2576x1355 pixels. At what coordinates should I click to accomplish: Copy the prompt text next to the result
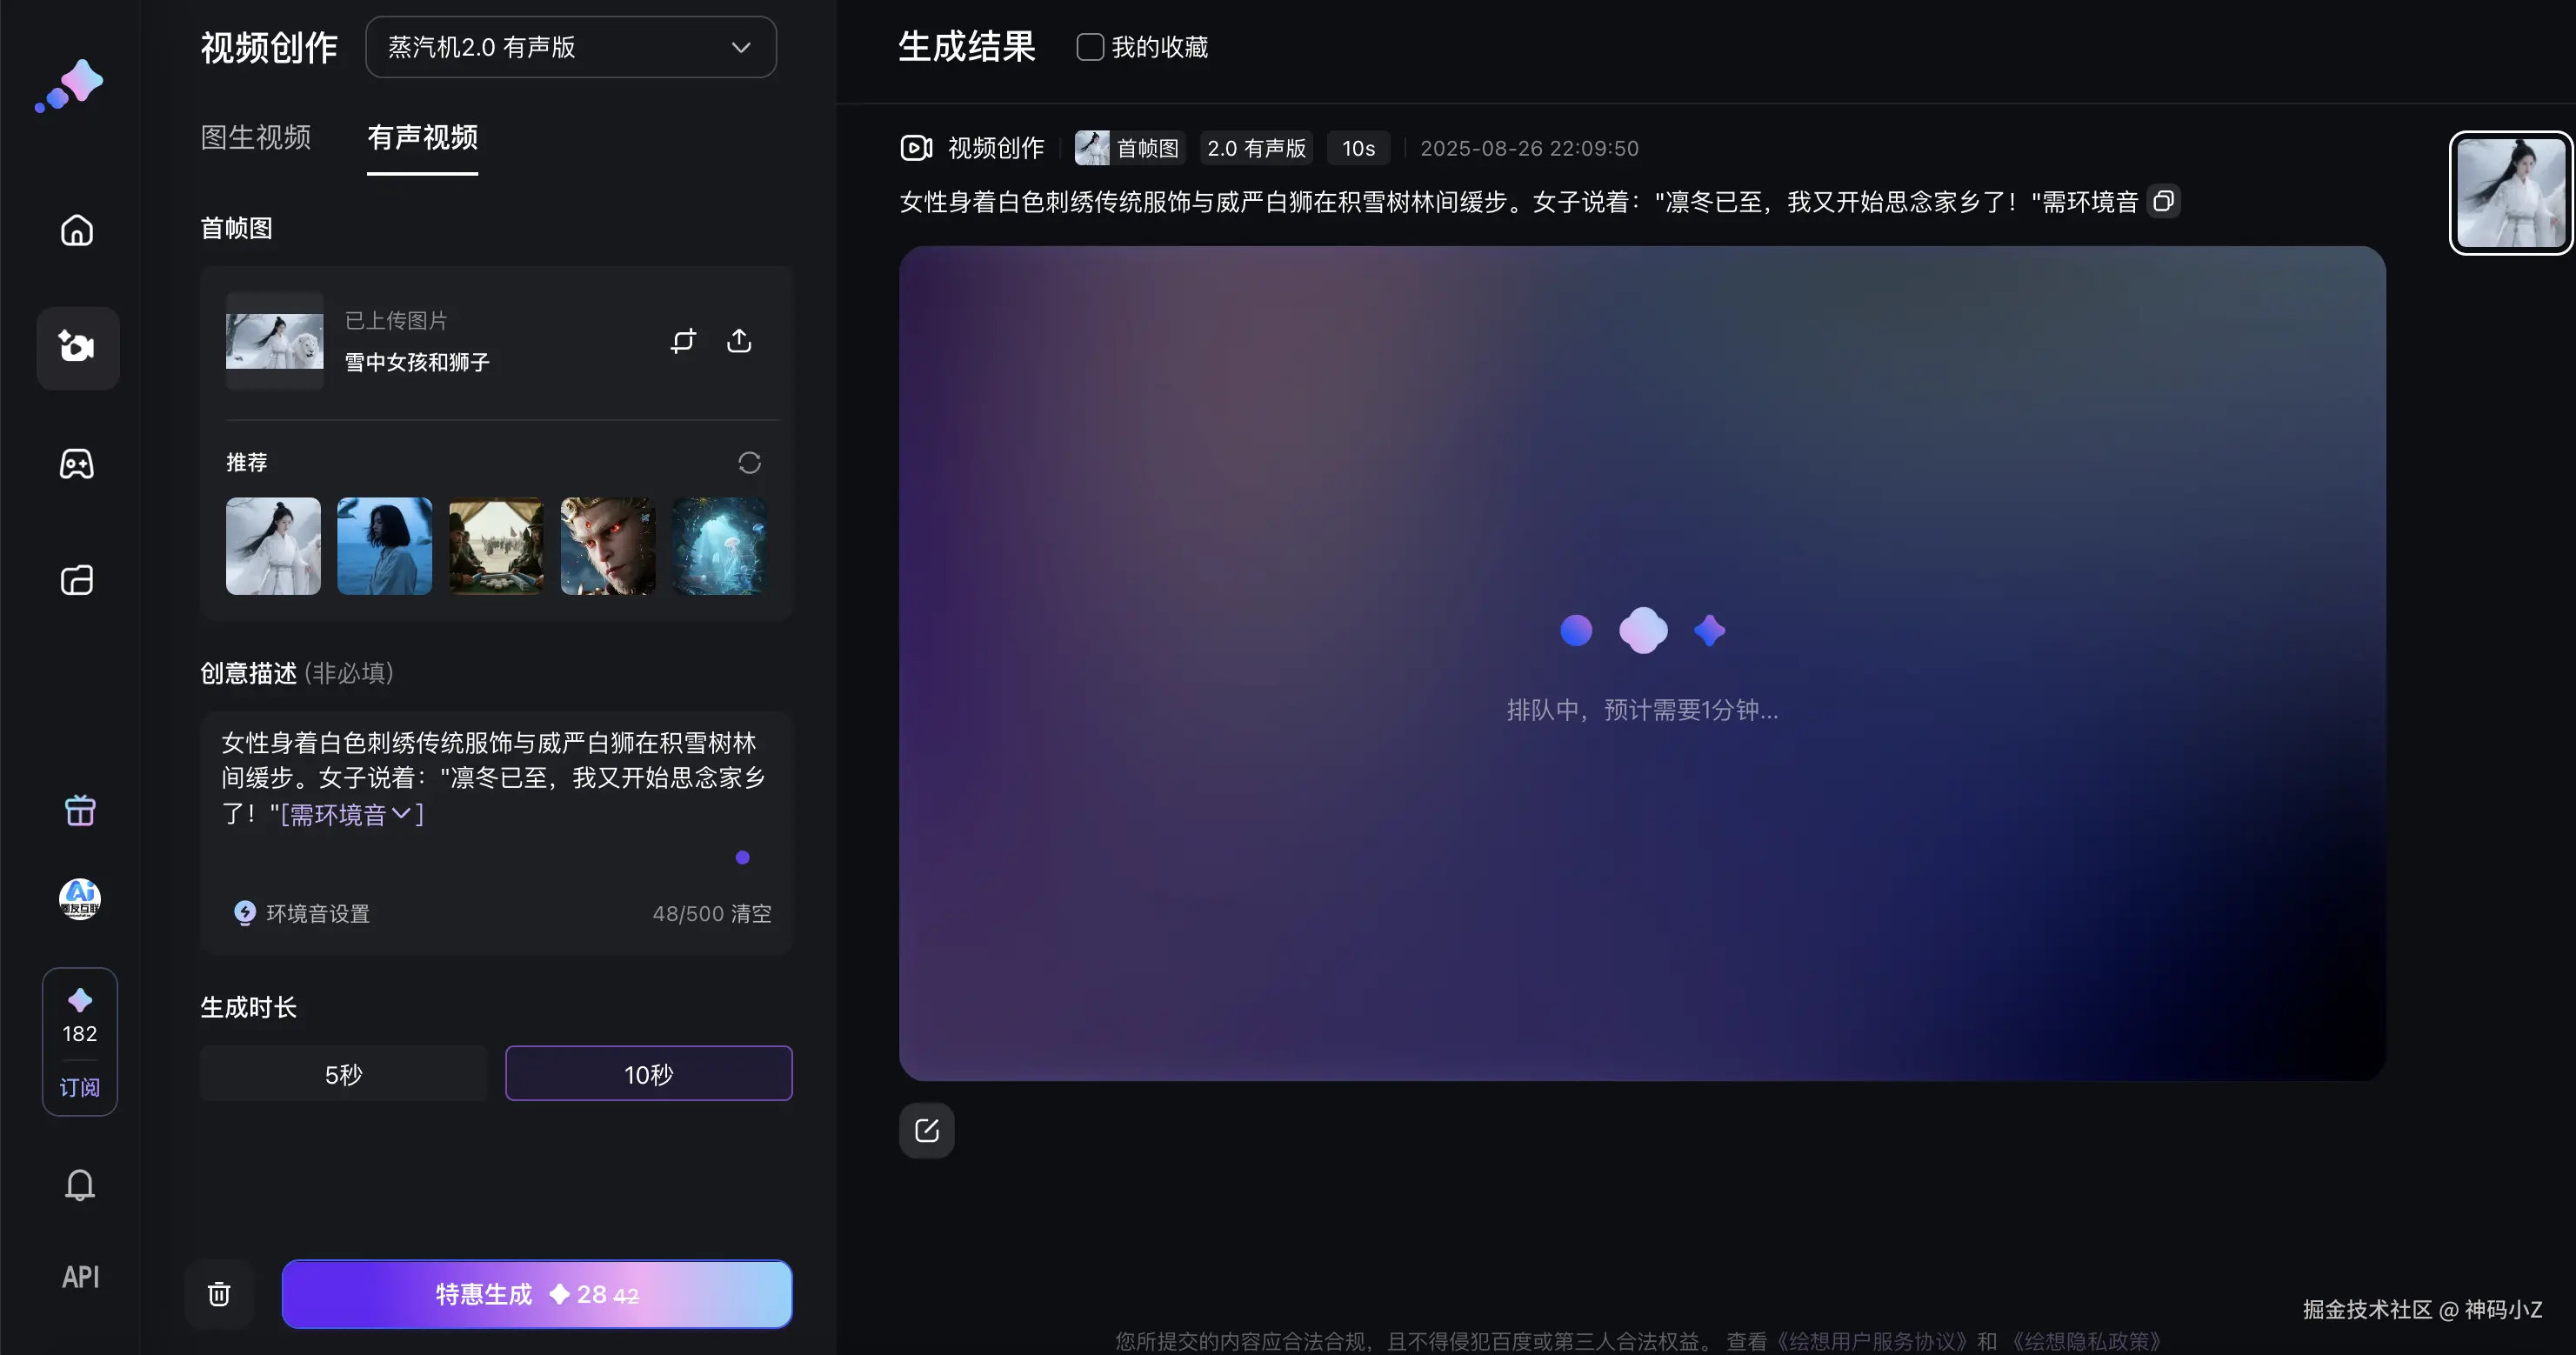[2163, 202]
